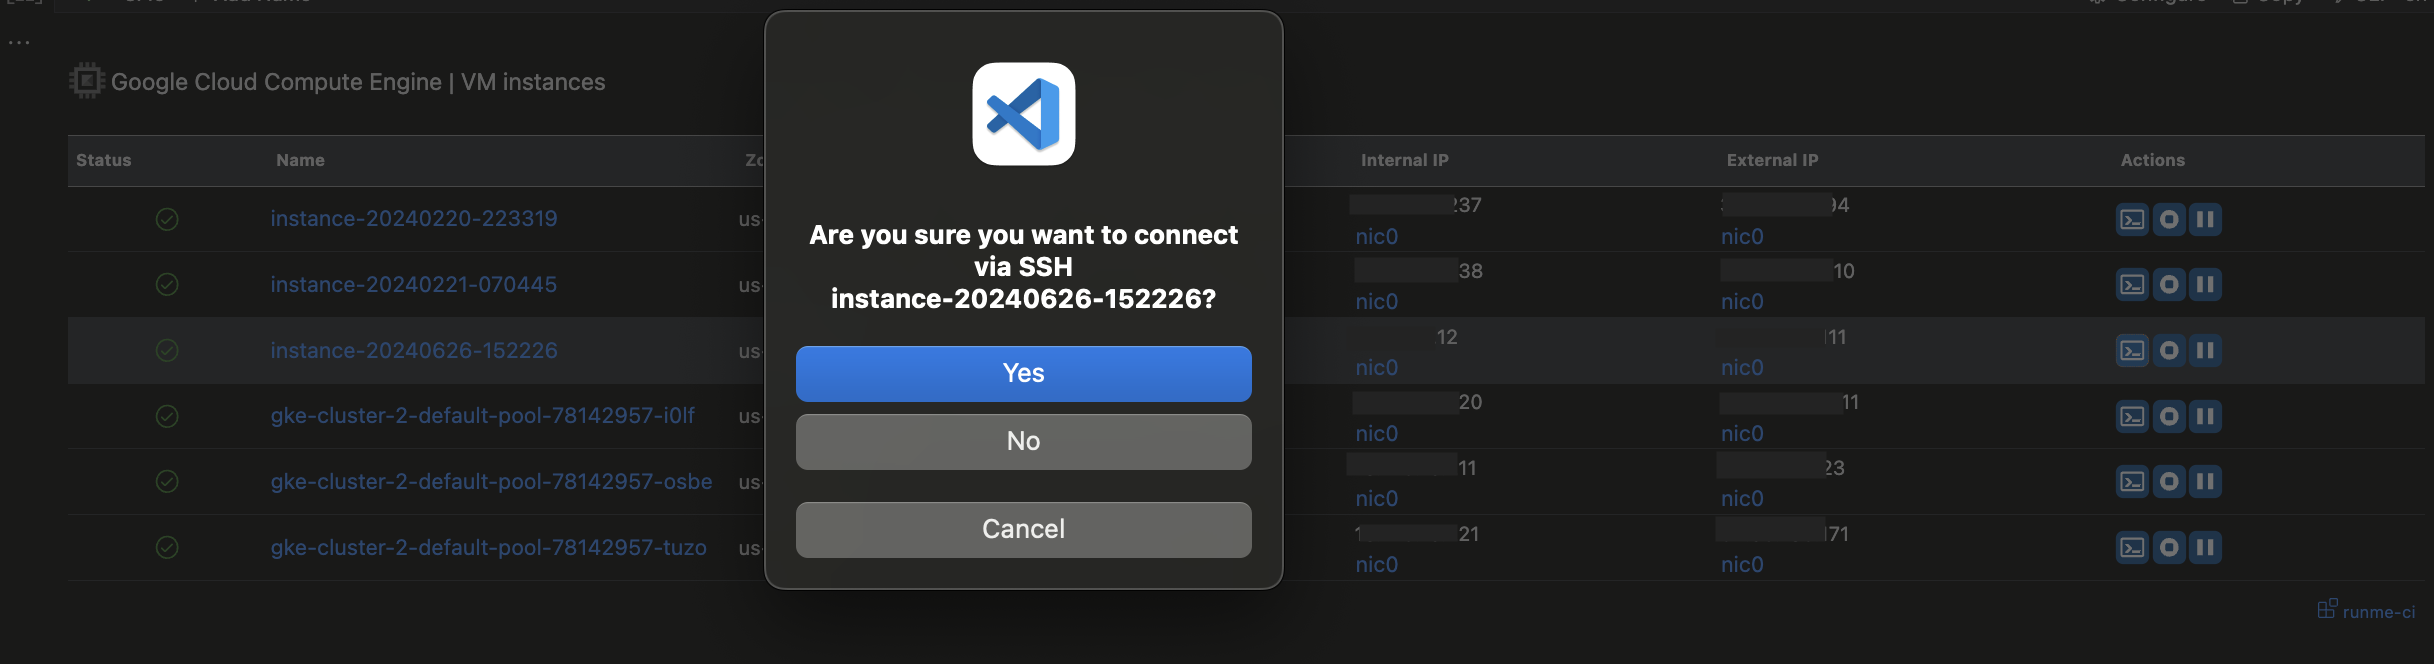The height and width of the screenshot is (664, 2434).
Task: Open SSH terminal for instance-20240220-223319
Action: (x=2132, y=219)
